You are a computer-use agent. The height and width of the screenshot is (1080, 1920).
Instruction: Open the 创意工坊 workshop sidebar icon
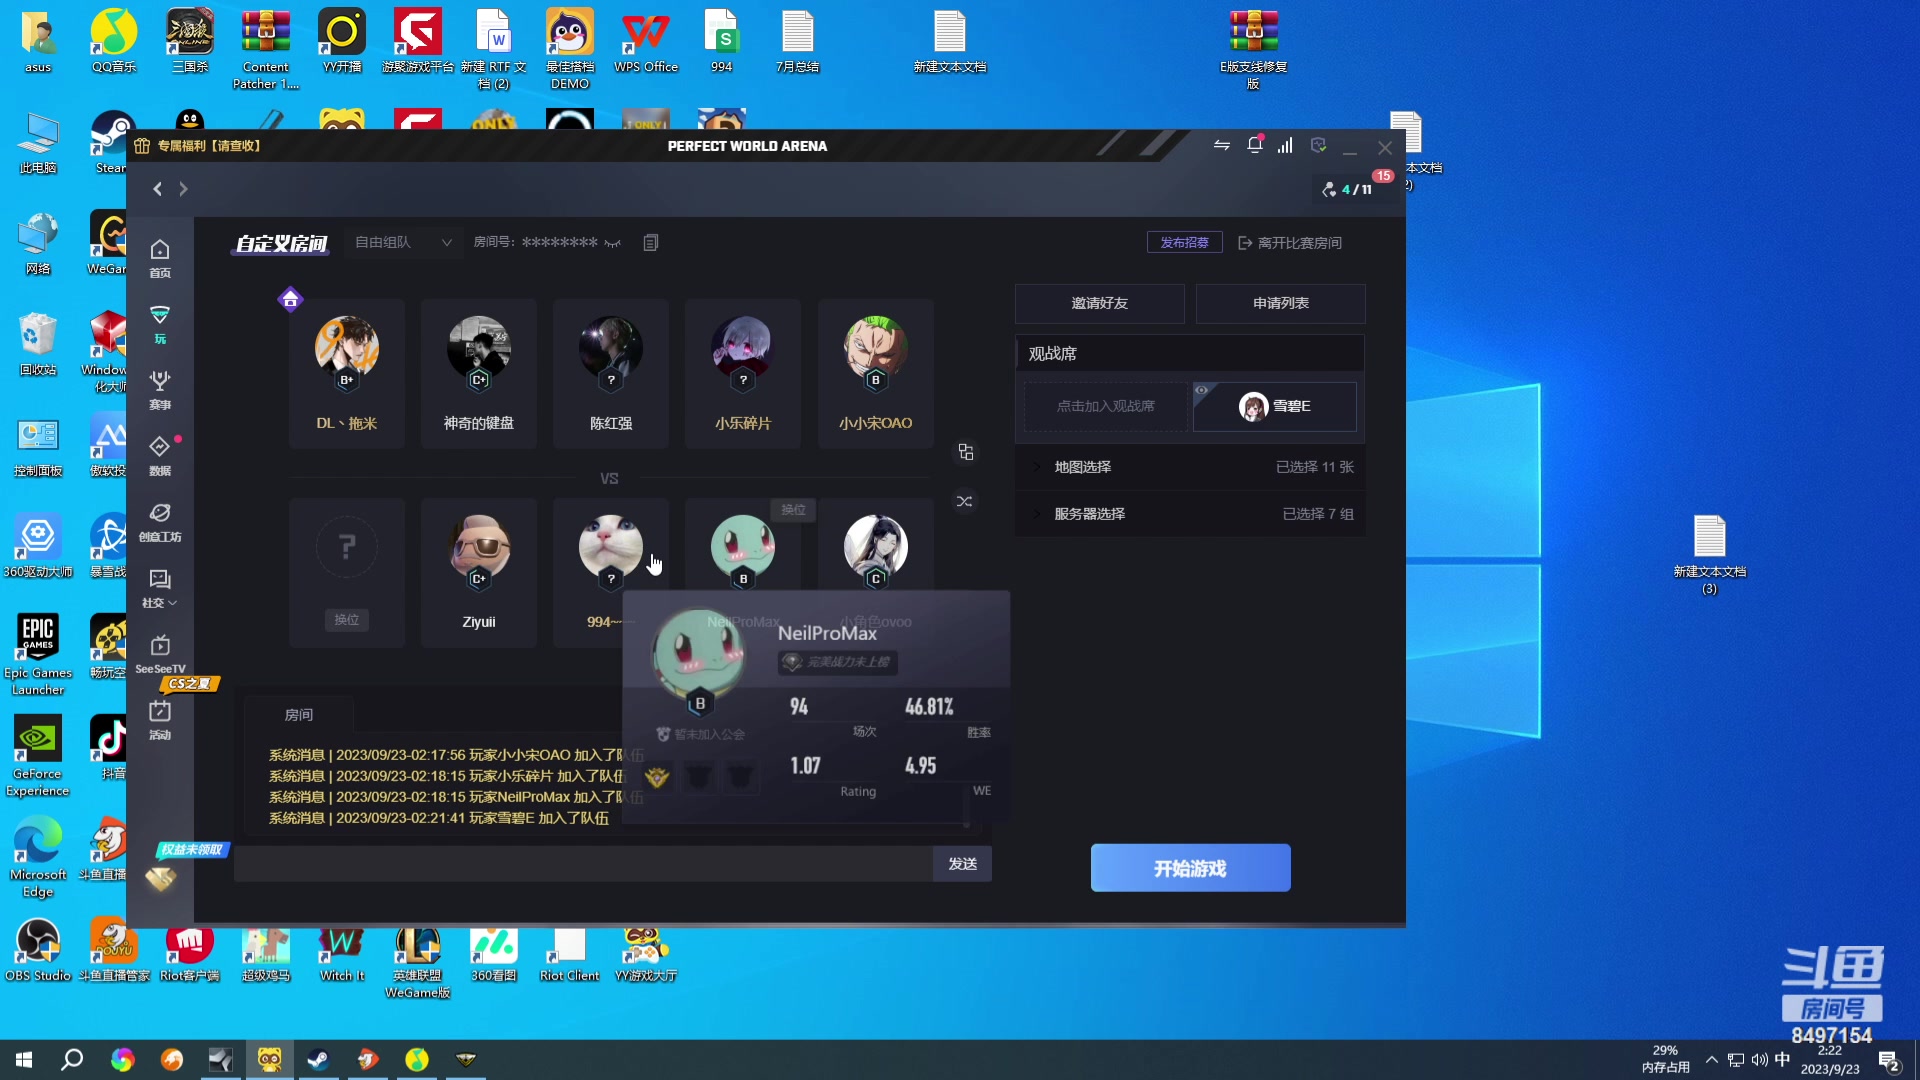click(x=160, y=521)
